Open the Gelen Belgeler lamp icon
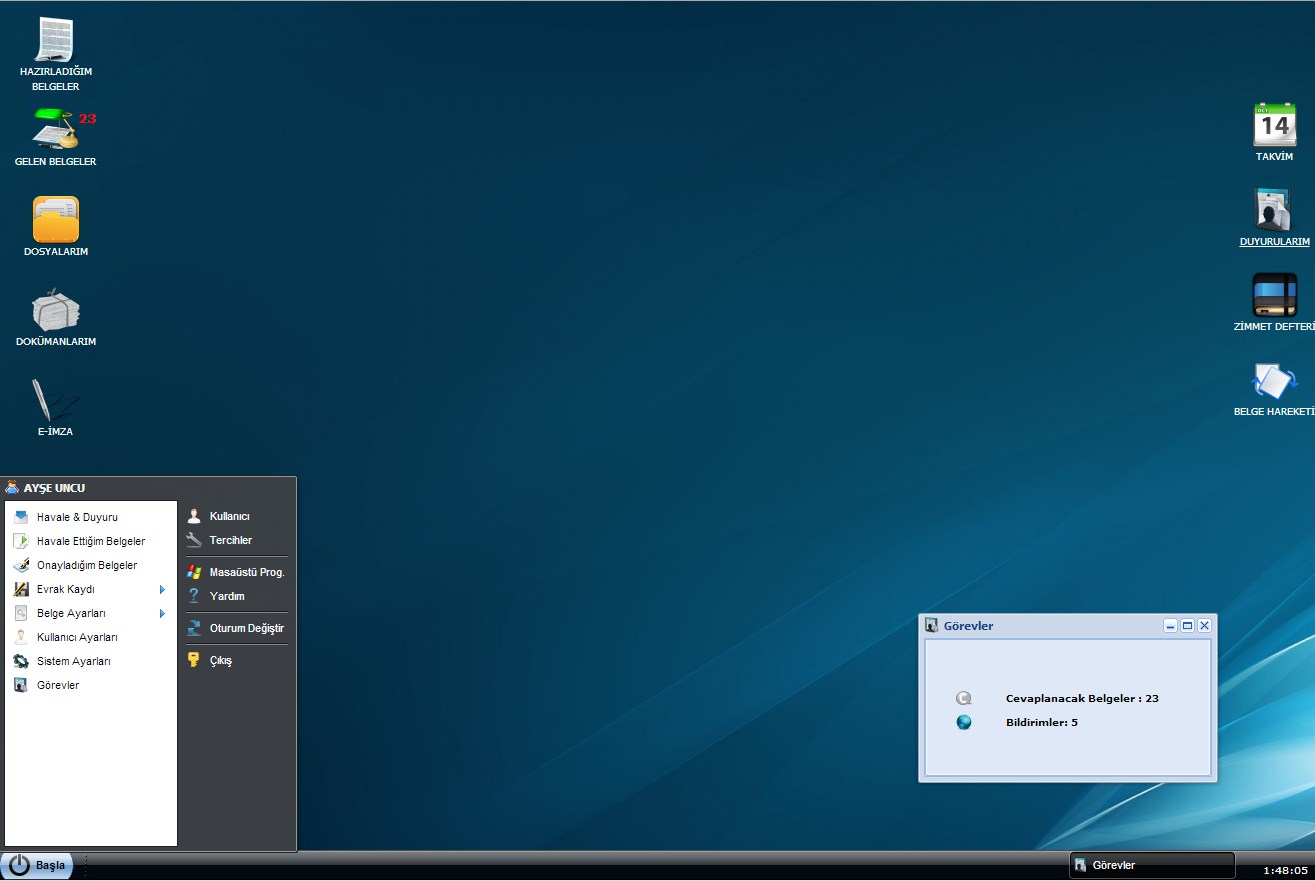The width and height of the screenshot is (1315, 881). click(55, 129)
